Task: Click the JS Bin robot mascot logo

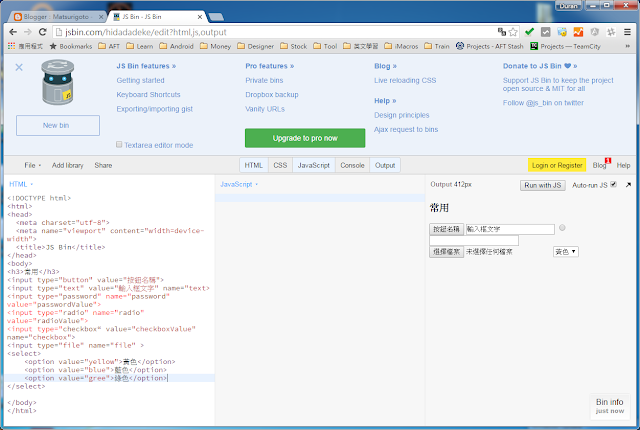Action: click(x=58, y=82)
